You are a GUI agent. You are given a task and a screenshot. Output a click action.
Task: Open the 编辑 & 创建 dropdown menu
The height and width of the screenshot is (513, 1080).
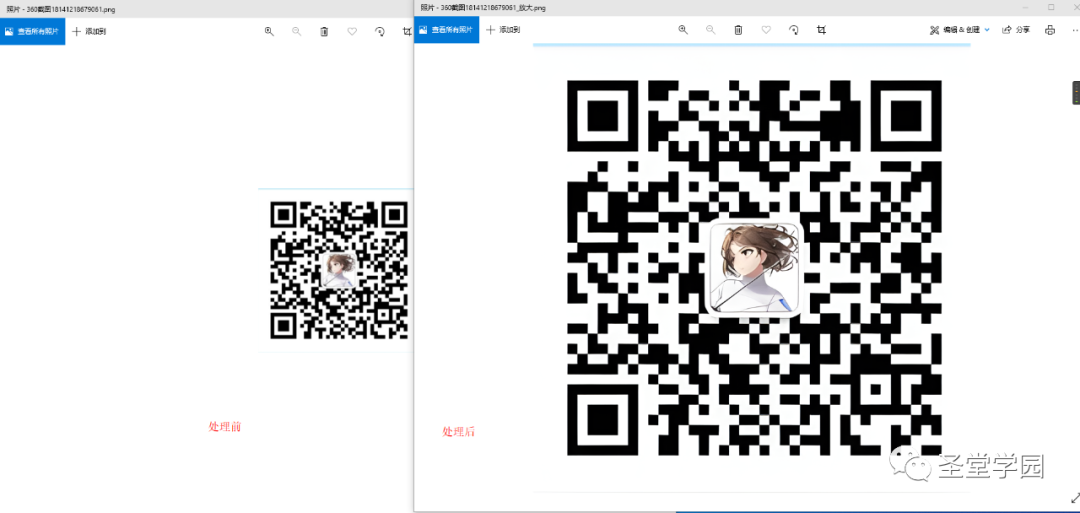click(x=959, y=30)
